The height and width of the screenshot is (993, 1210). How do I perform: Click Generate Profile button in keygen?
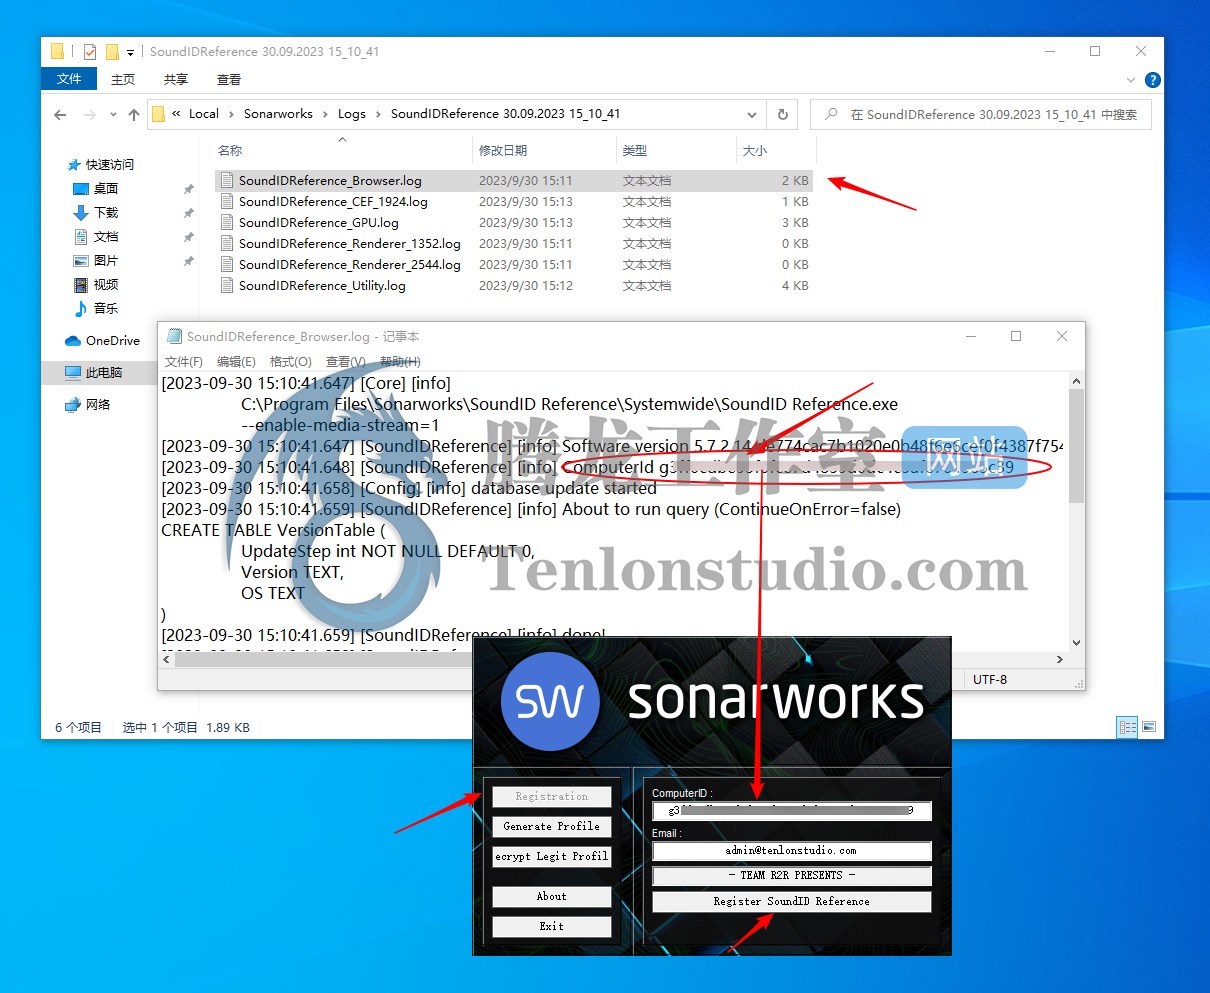point(552,827)
